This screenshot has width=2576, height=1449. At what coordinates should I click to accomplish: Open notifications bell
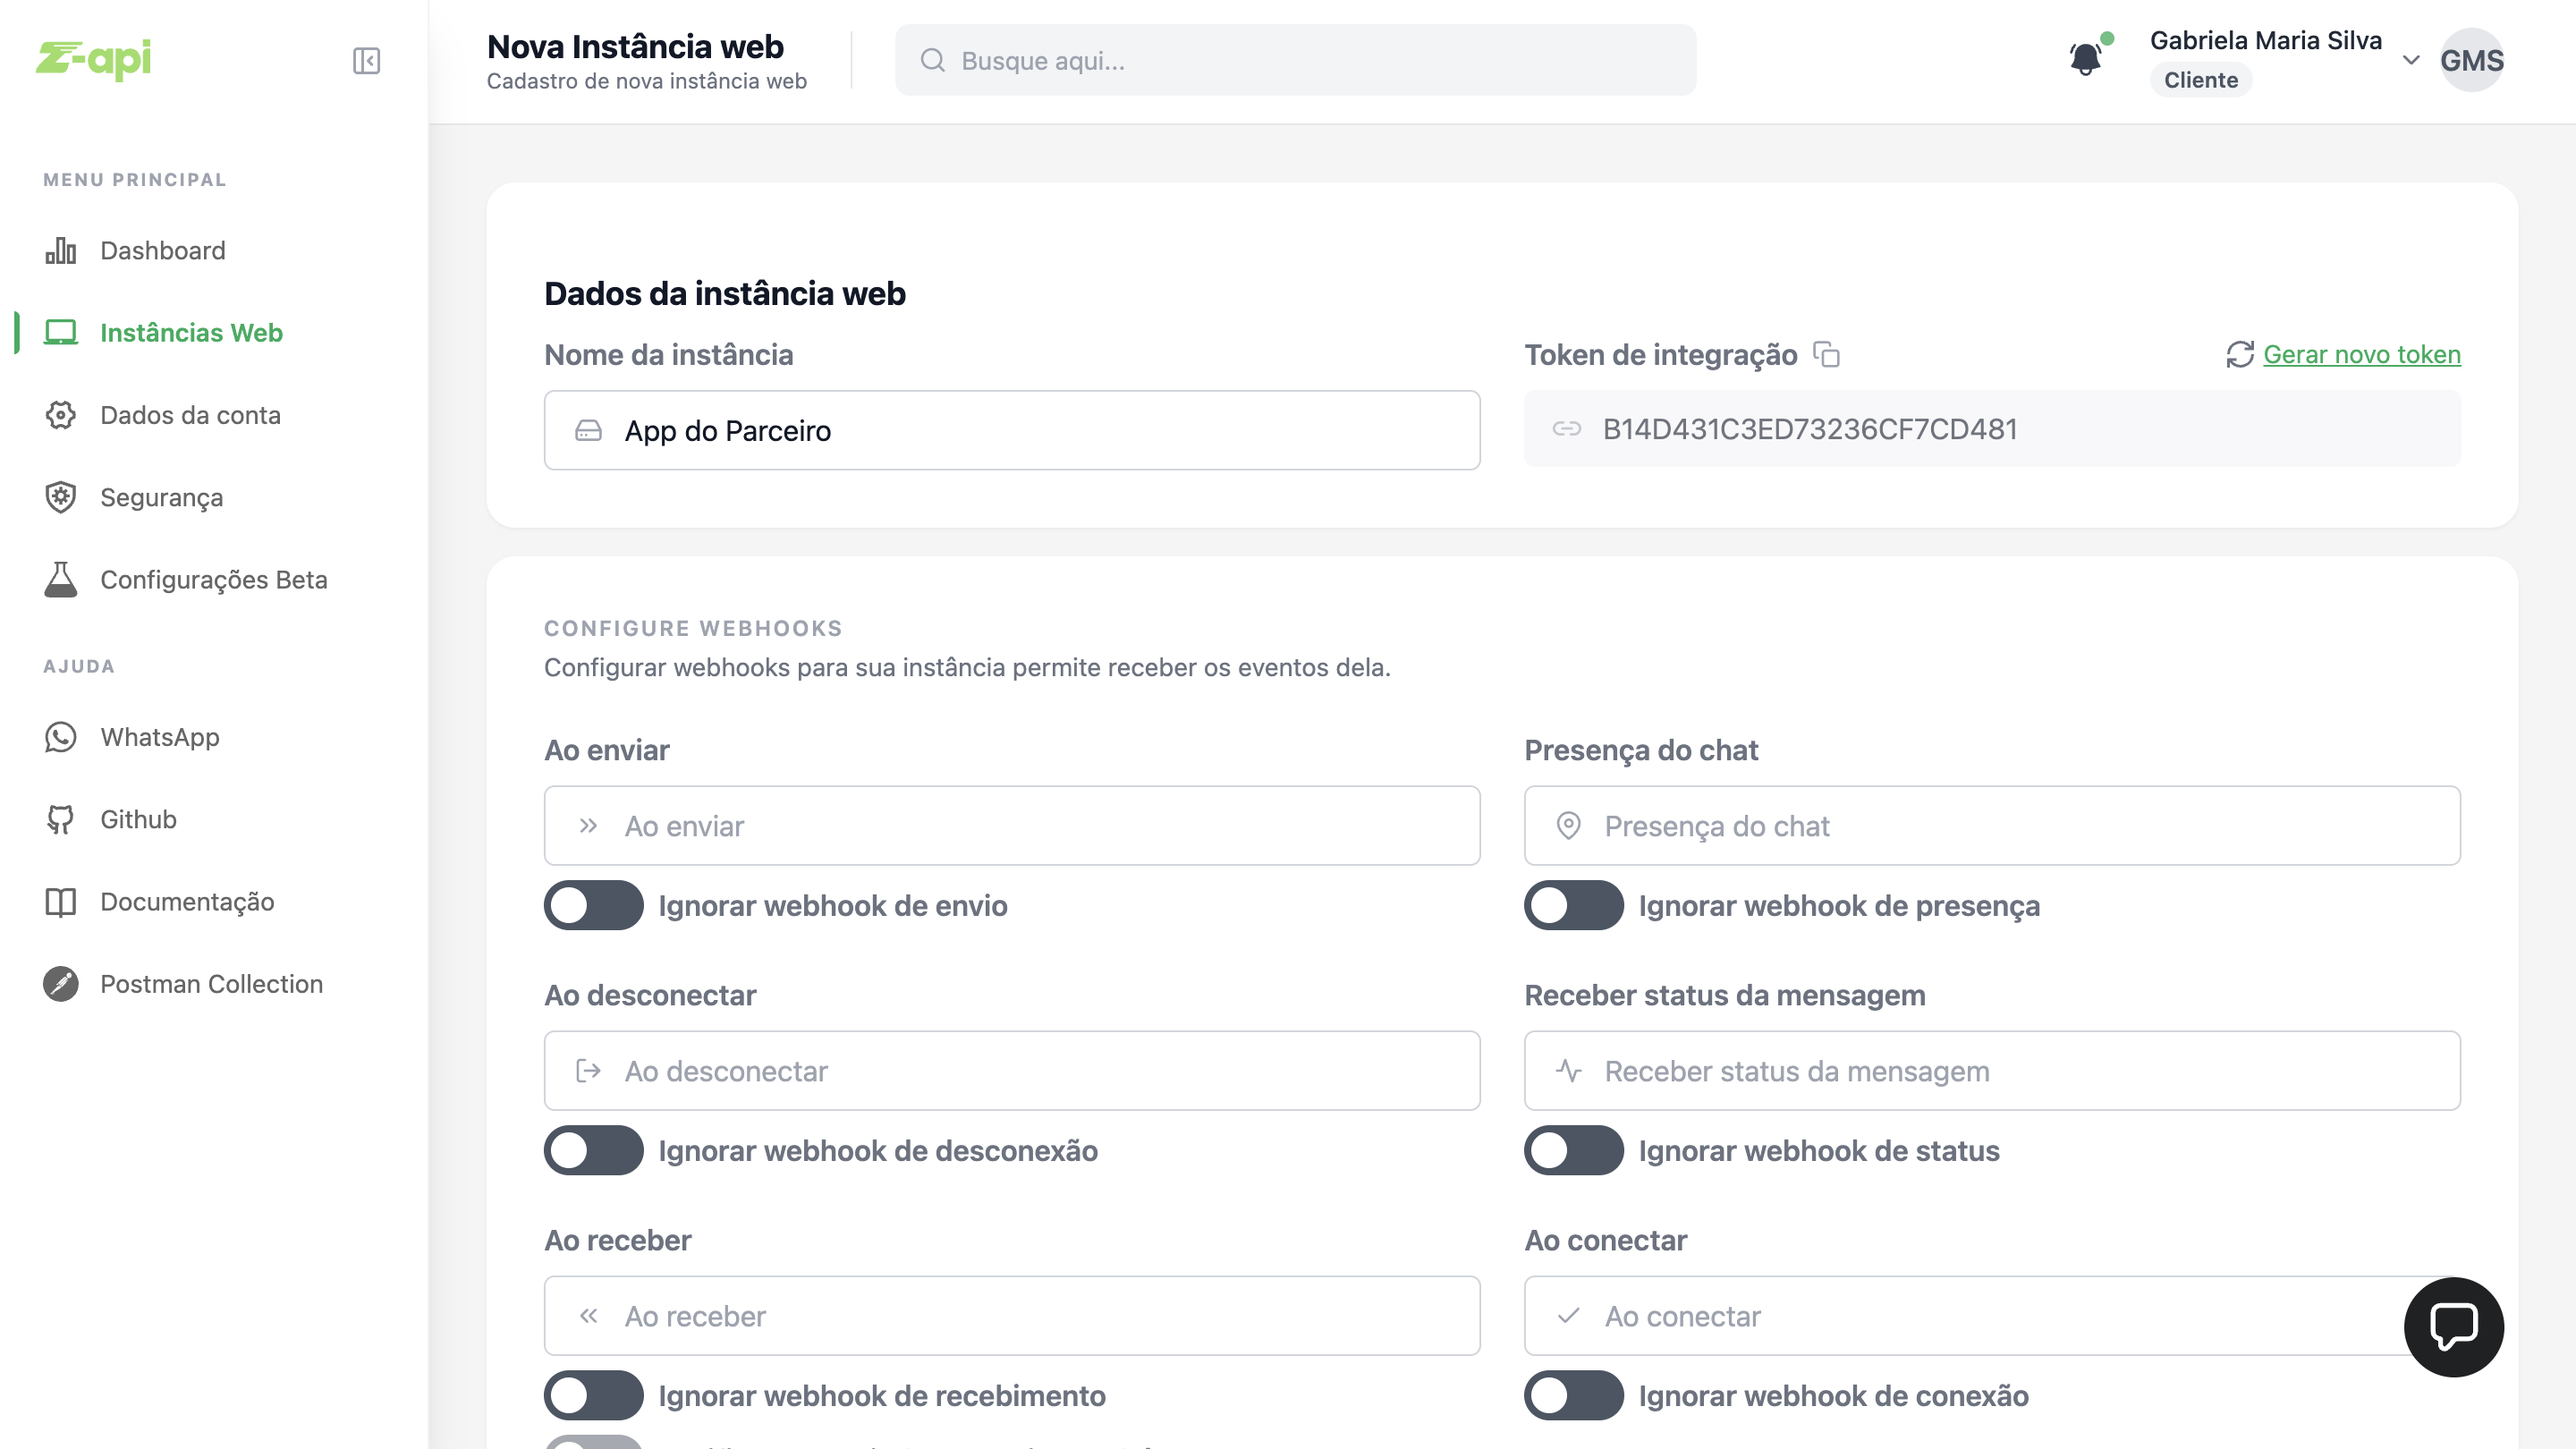click(2086, 59)
